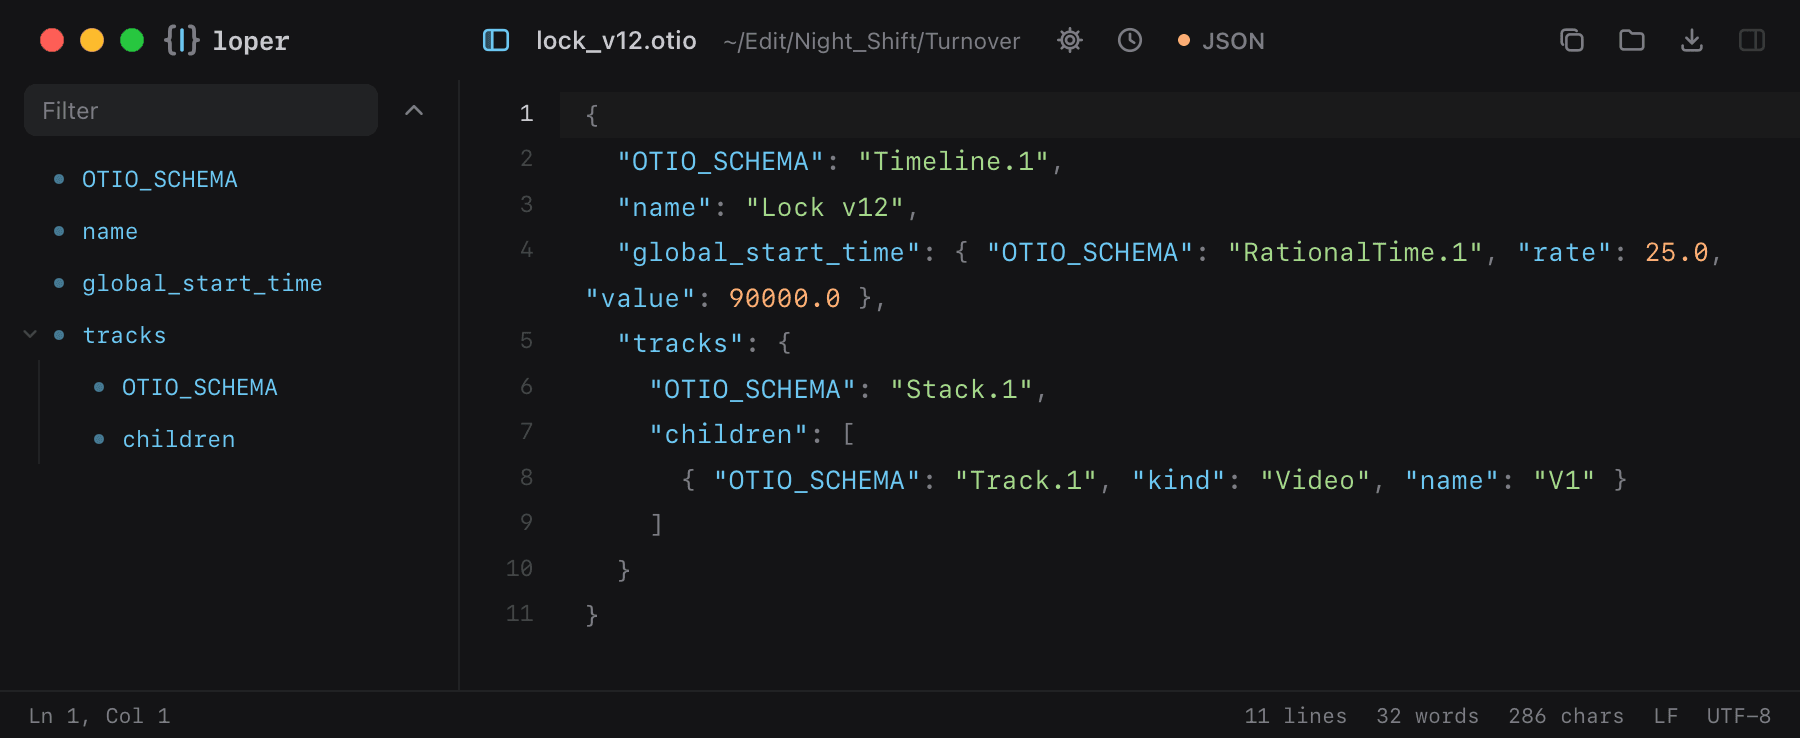Viewport: 1800px width, 738px height.
Task: Click line number 1 in the gutter
Action: (526, 114)
